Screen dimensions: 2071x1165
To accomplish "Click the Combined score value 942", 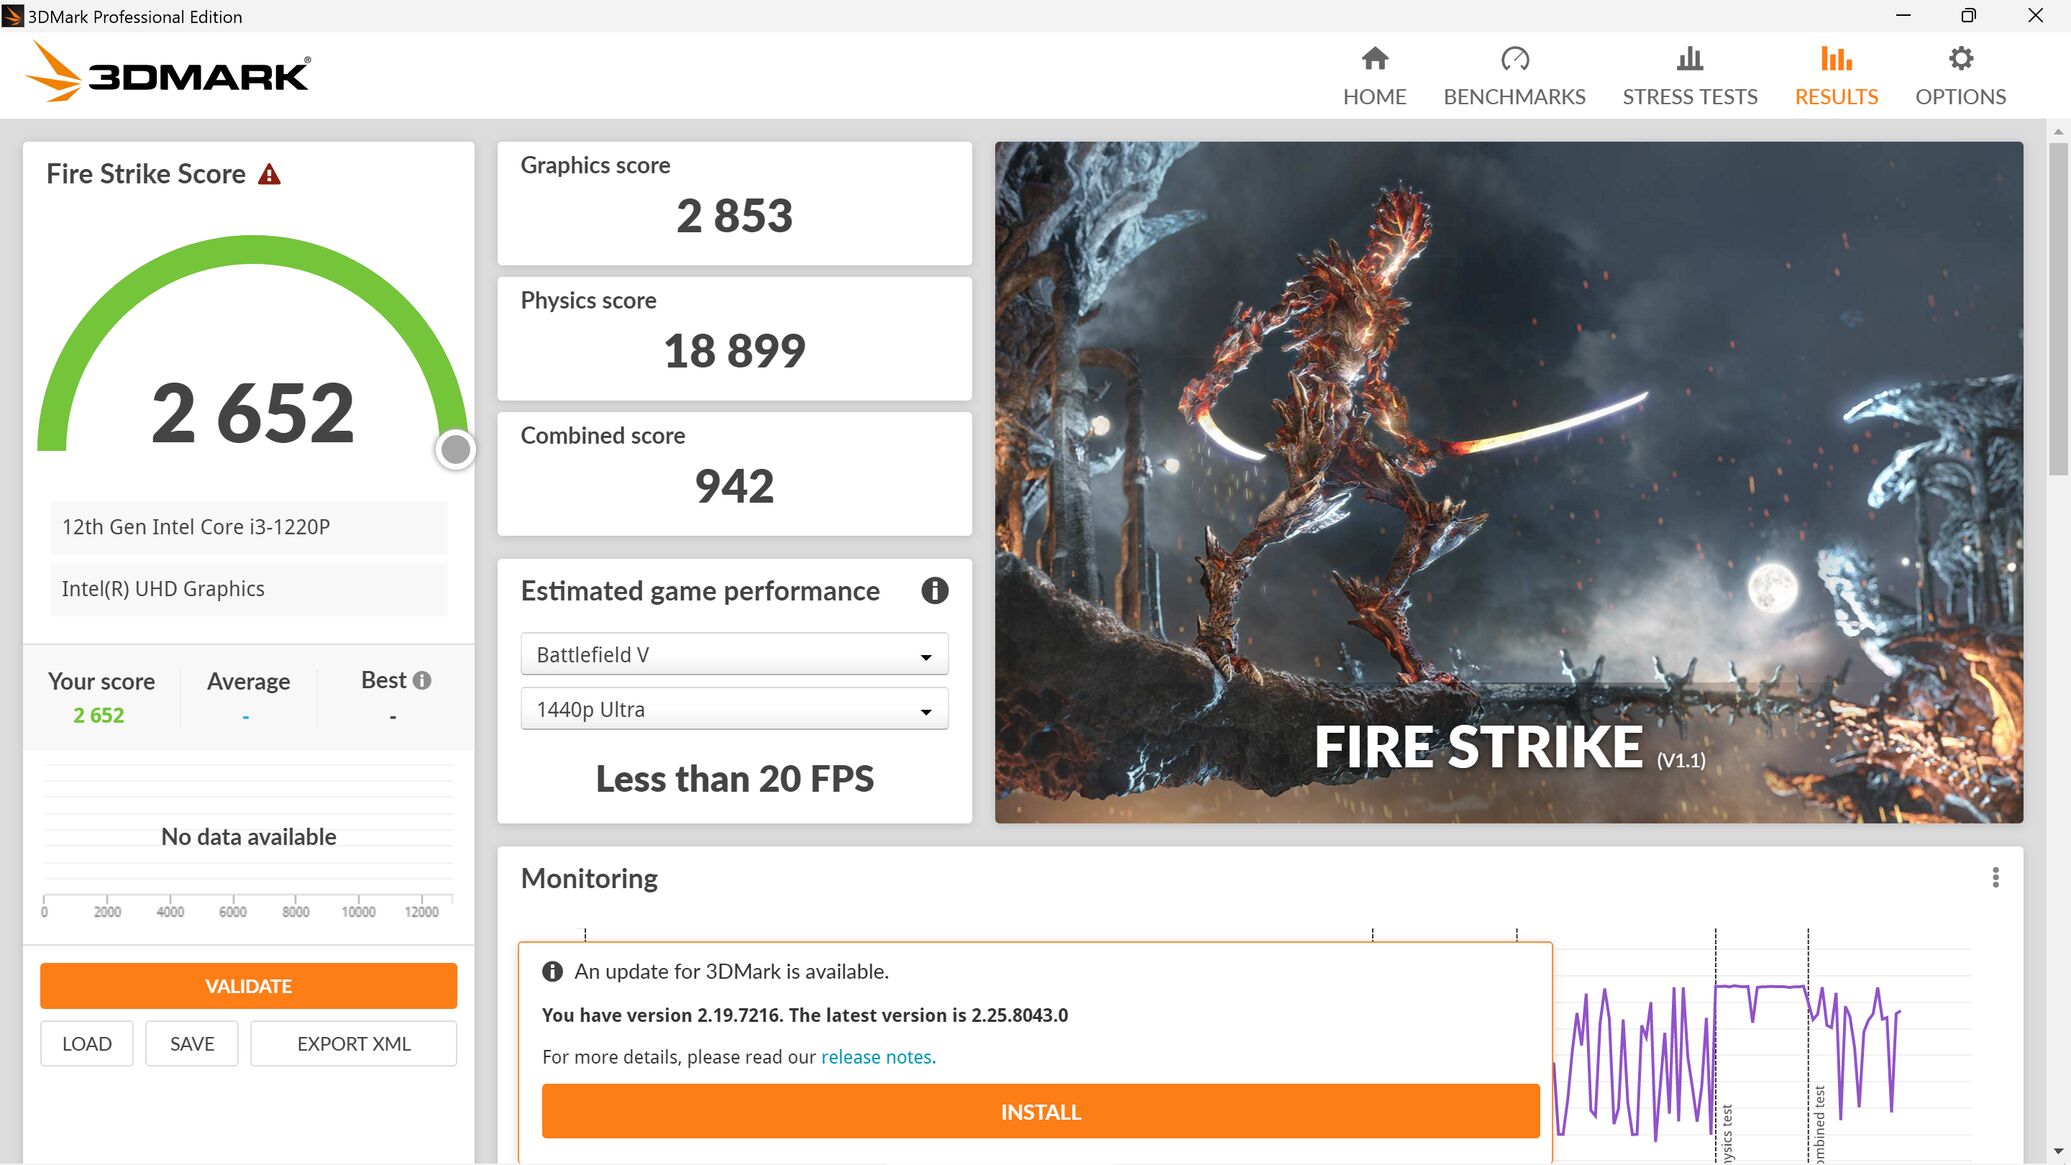I will [734, 487].
